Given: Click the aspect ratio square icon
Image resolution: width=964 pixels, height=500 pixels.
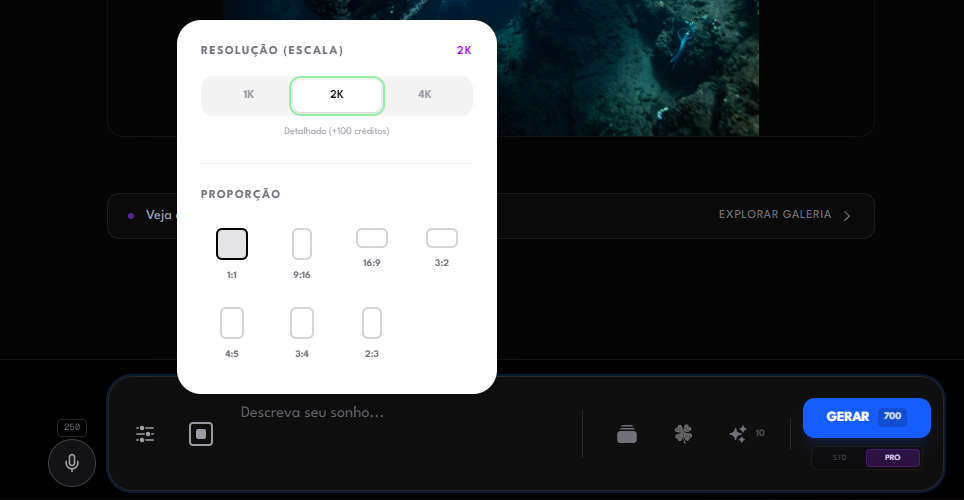Looking at the screenshot, I should click(x=201, y=434).
